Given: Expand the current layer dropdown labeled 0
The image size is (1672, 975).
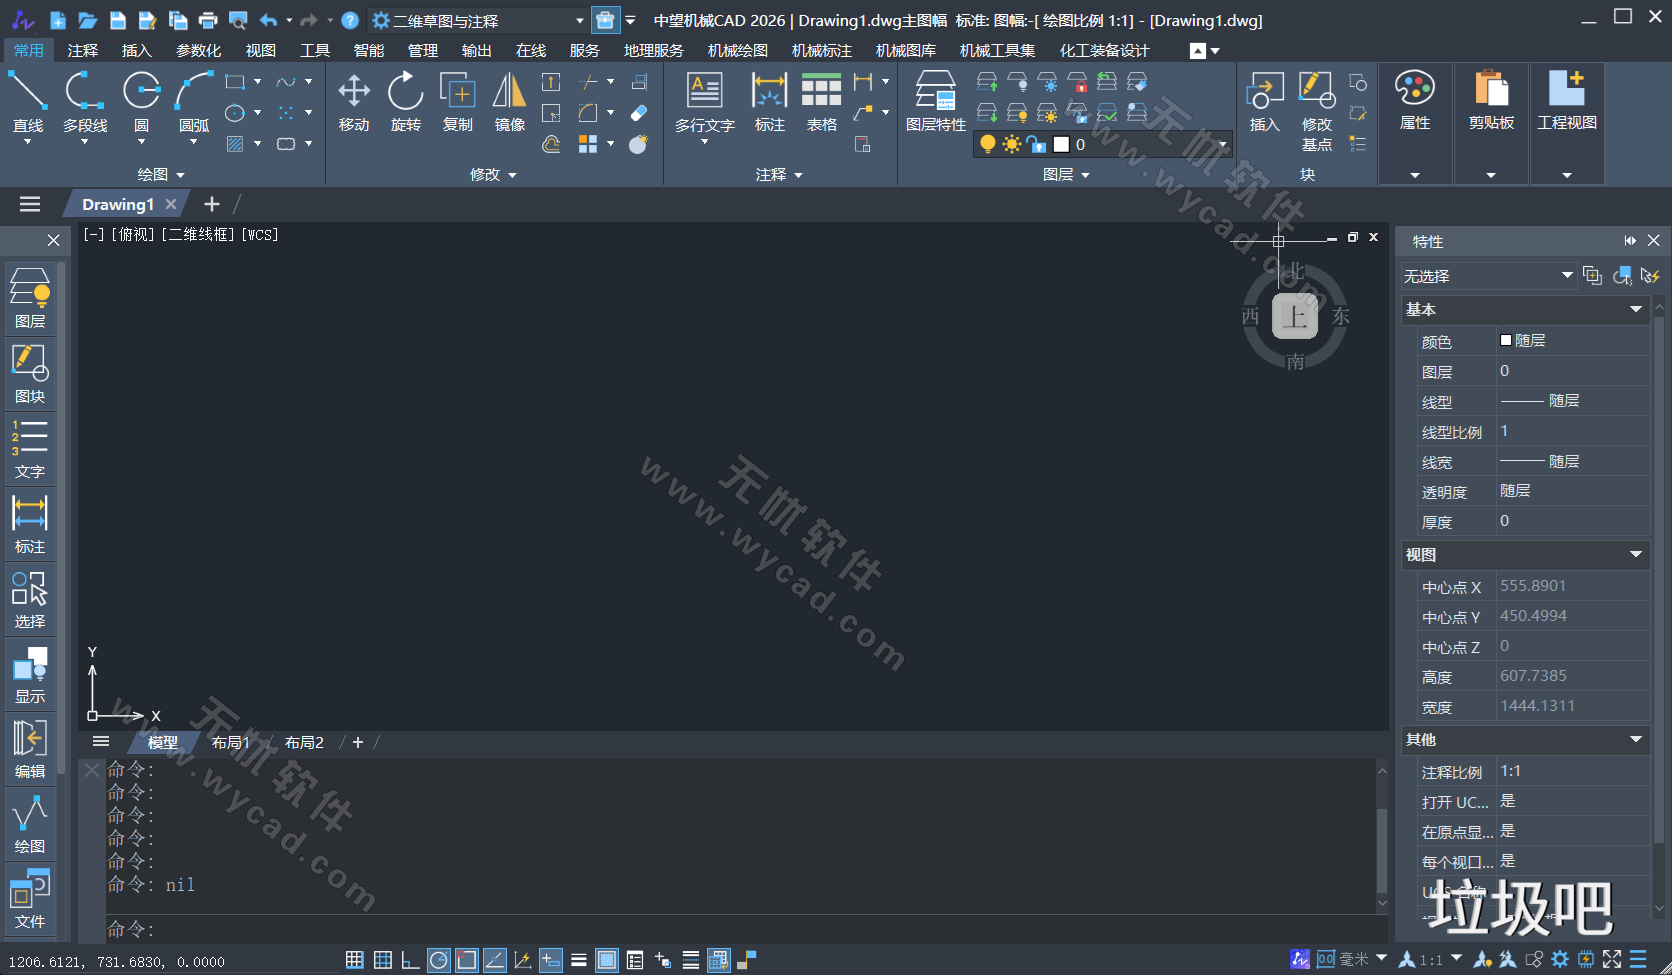Looking at the screenshot, I should 1222,144.
